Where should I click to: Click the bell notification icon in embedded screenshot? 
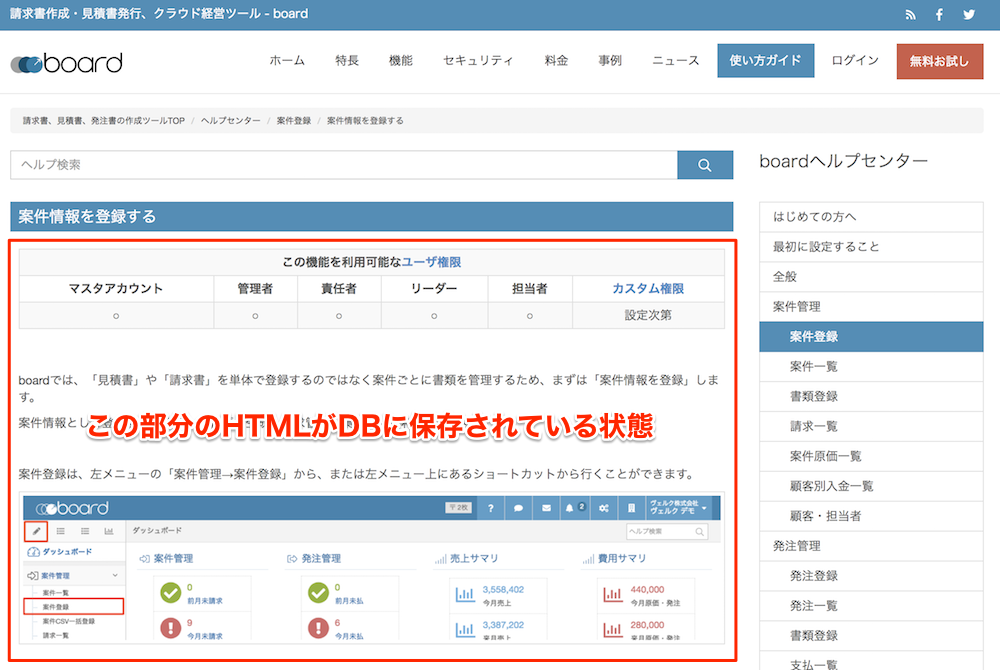point(570,508)
